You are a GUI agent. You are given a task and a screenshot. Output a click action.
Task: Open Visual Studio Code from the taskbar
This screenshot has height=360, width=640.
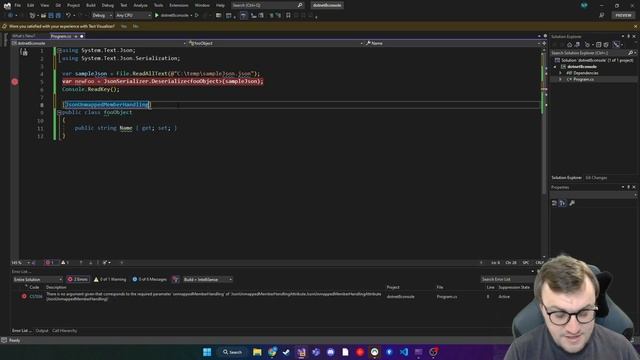click(404, 352)
